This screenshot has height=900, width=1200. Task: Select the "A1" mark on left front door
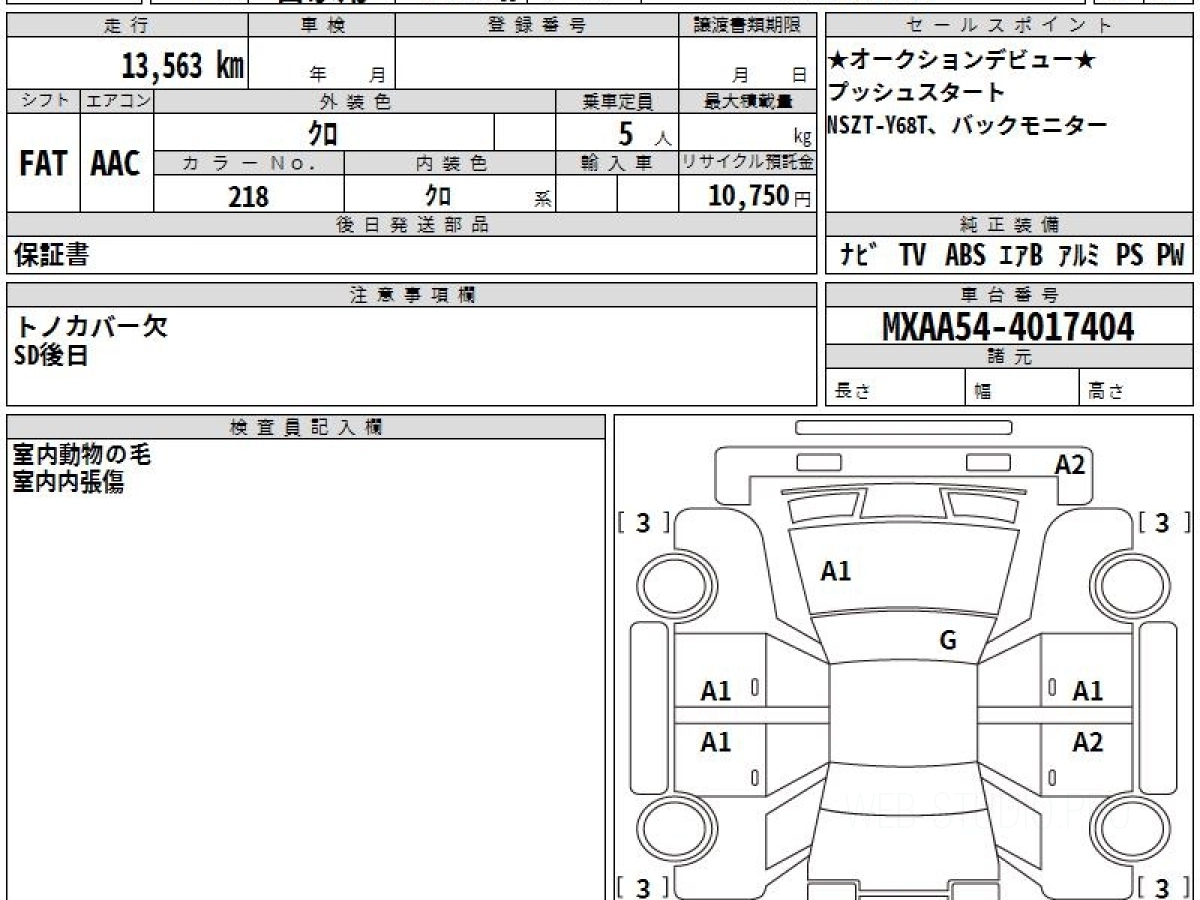pyautogui.click(x=716, y=691)
